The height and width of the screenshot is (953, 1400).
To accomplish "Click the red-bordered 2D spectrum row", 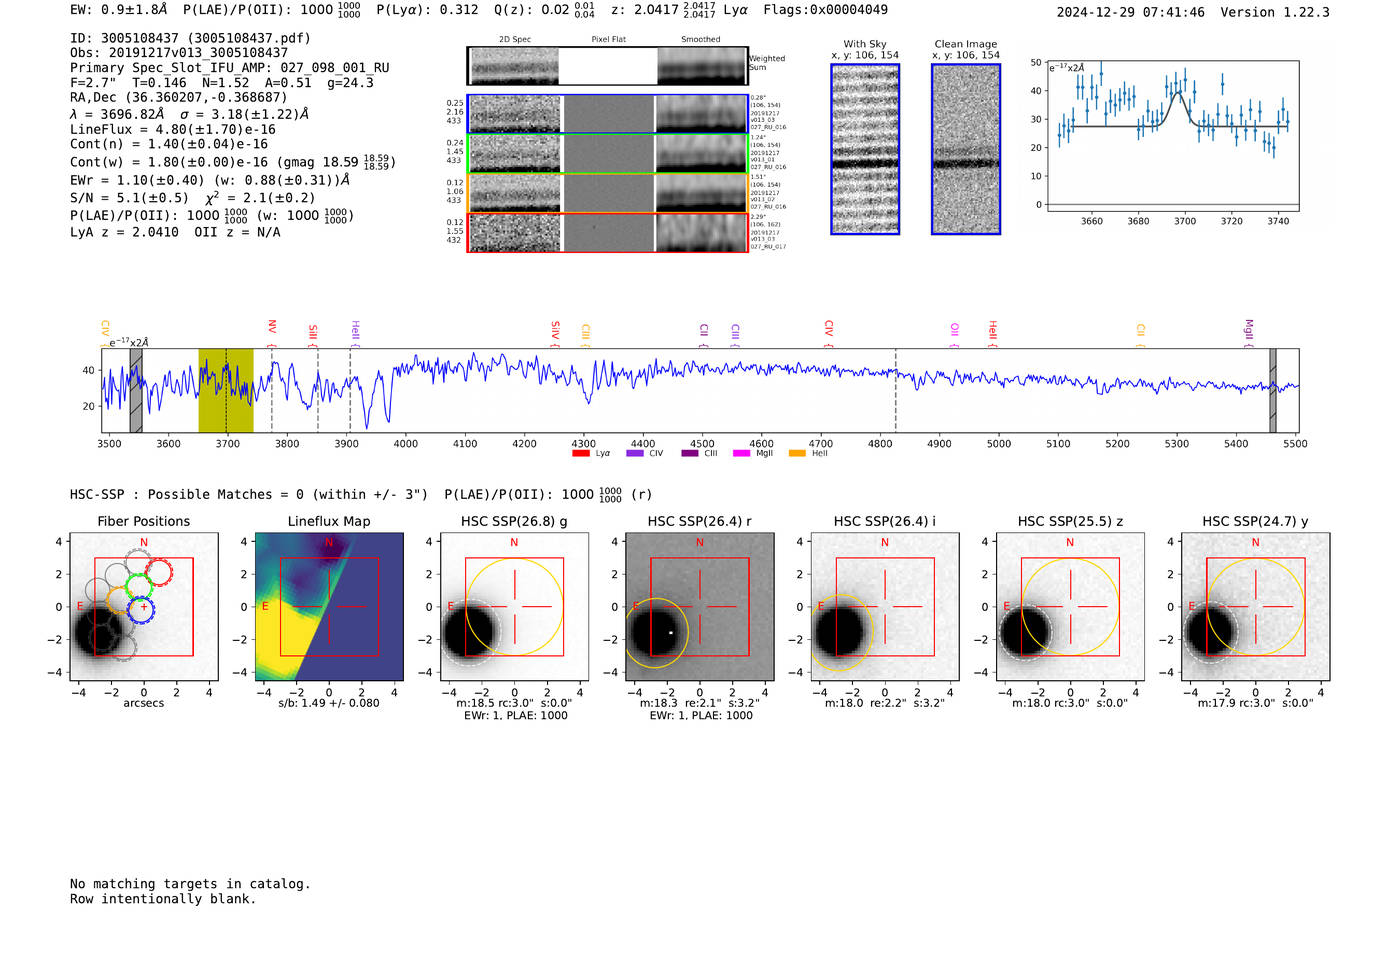I will click(608, 233).
